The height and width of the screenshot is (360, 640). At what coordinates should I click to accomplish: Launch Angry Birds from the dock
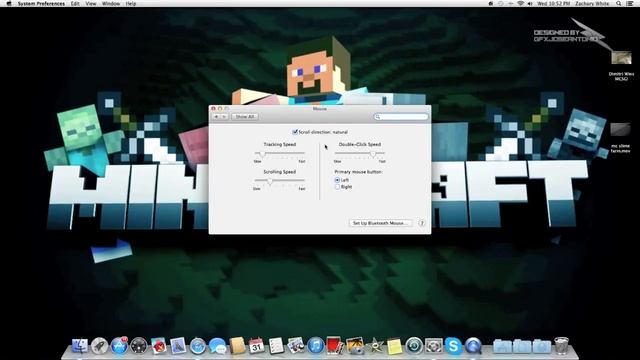click(158, 346)
